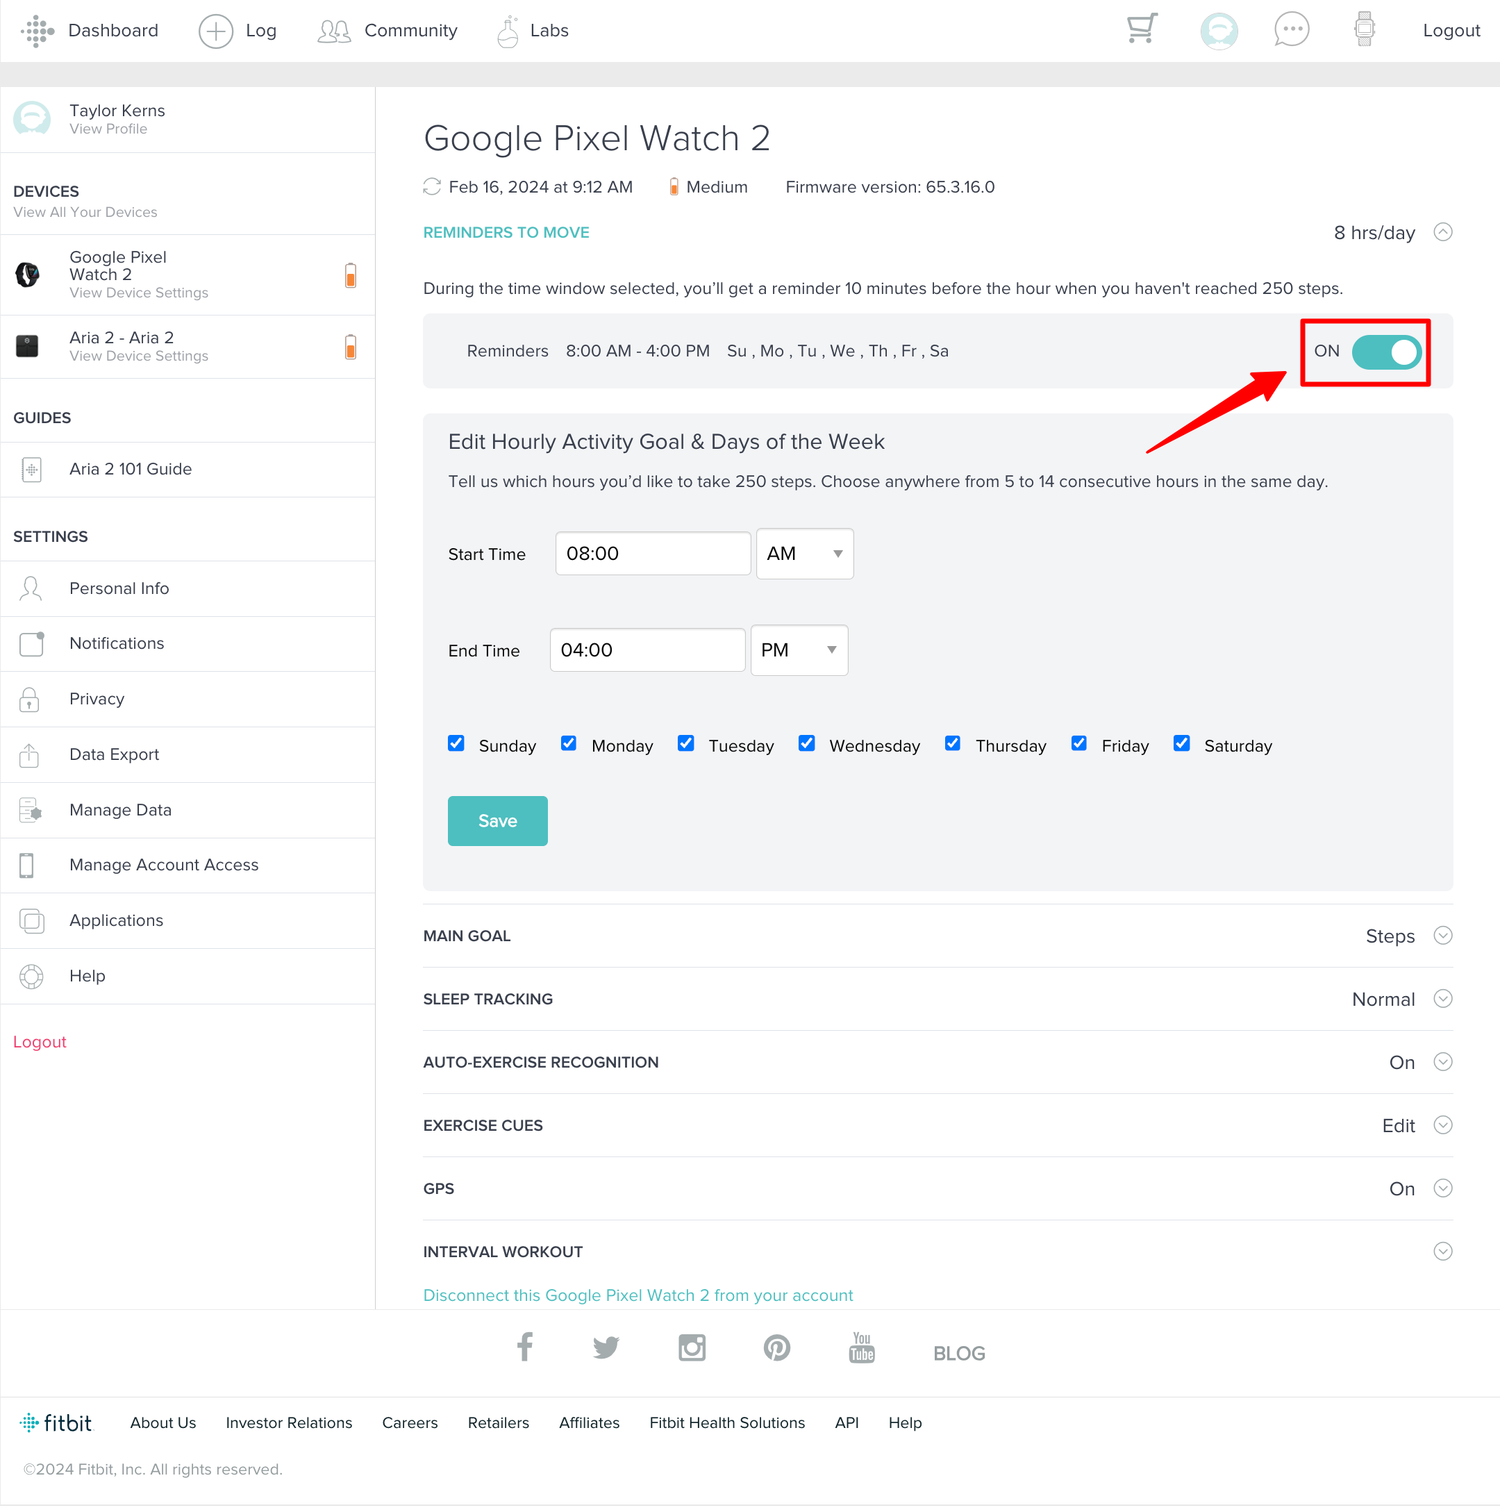Expand the GPS settings section
This screenshot has width=1500, height=1506.
pyautogui.click(x=1442, y=1188)
